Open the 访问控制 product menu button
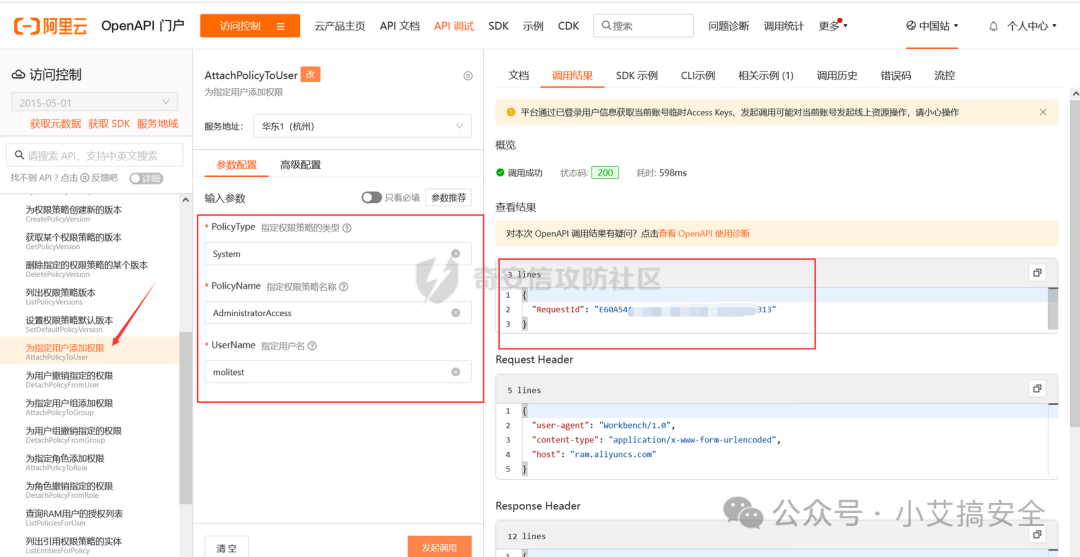The image size is (1080, 557). [x=250, y=26]
